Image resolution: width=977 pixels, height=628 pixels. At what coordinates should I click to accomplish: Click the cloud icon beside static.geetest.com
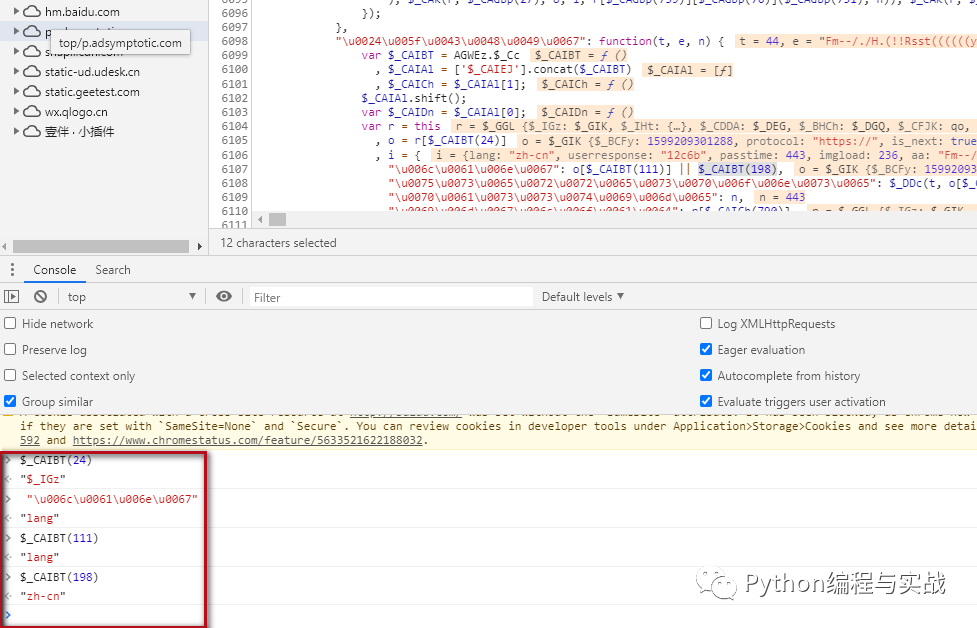pos(32,92)
